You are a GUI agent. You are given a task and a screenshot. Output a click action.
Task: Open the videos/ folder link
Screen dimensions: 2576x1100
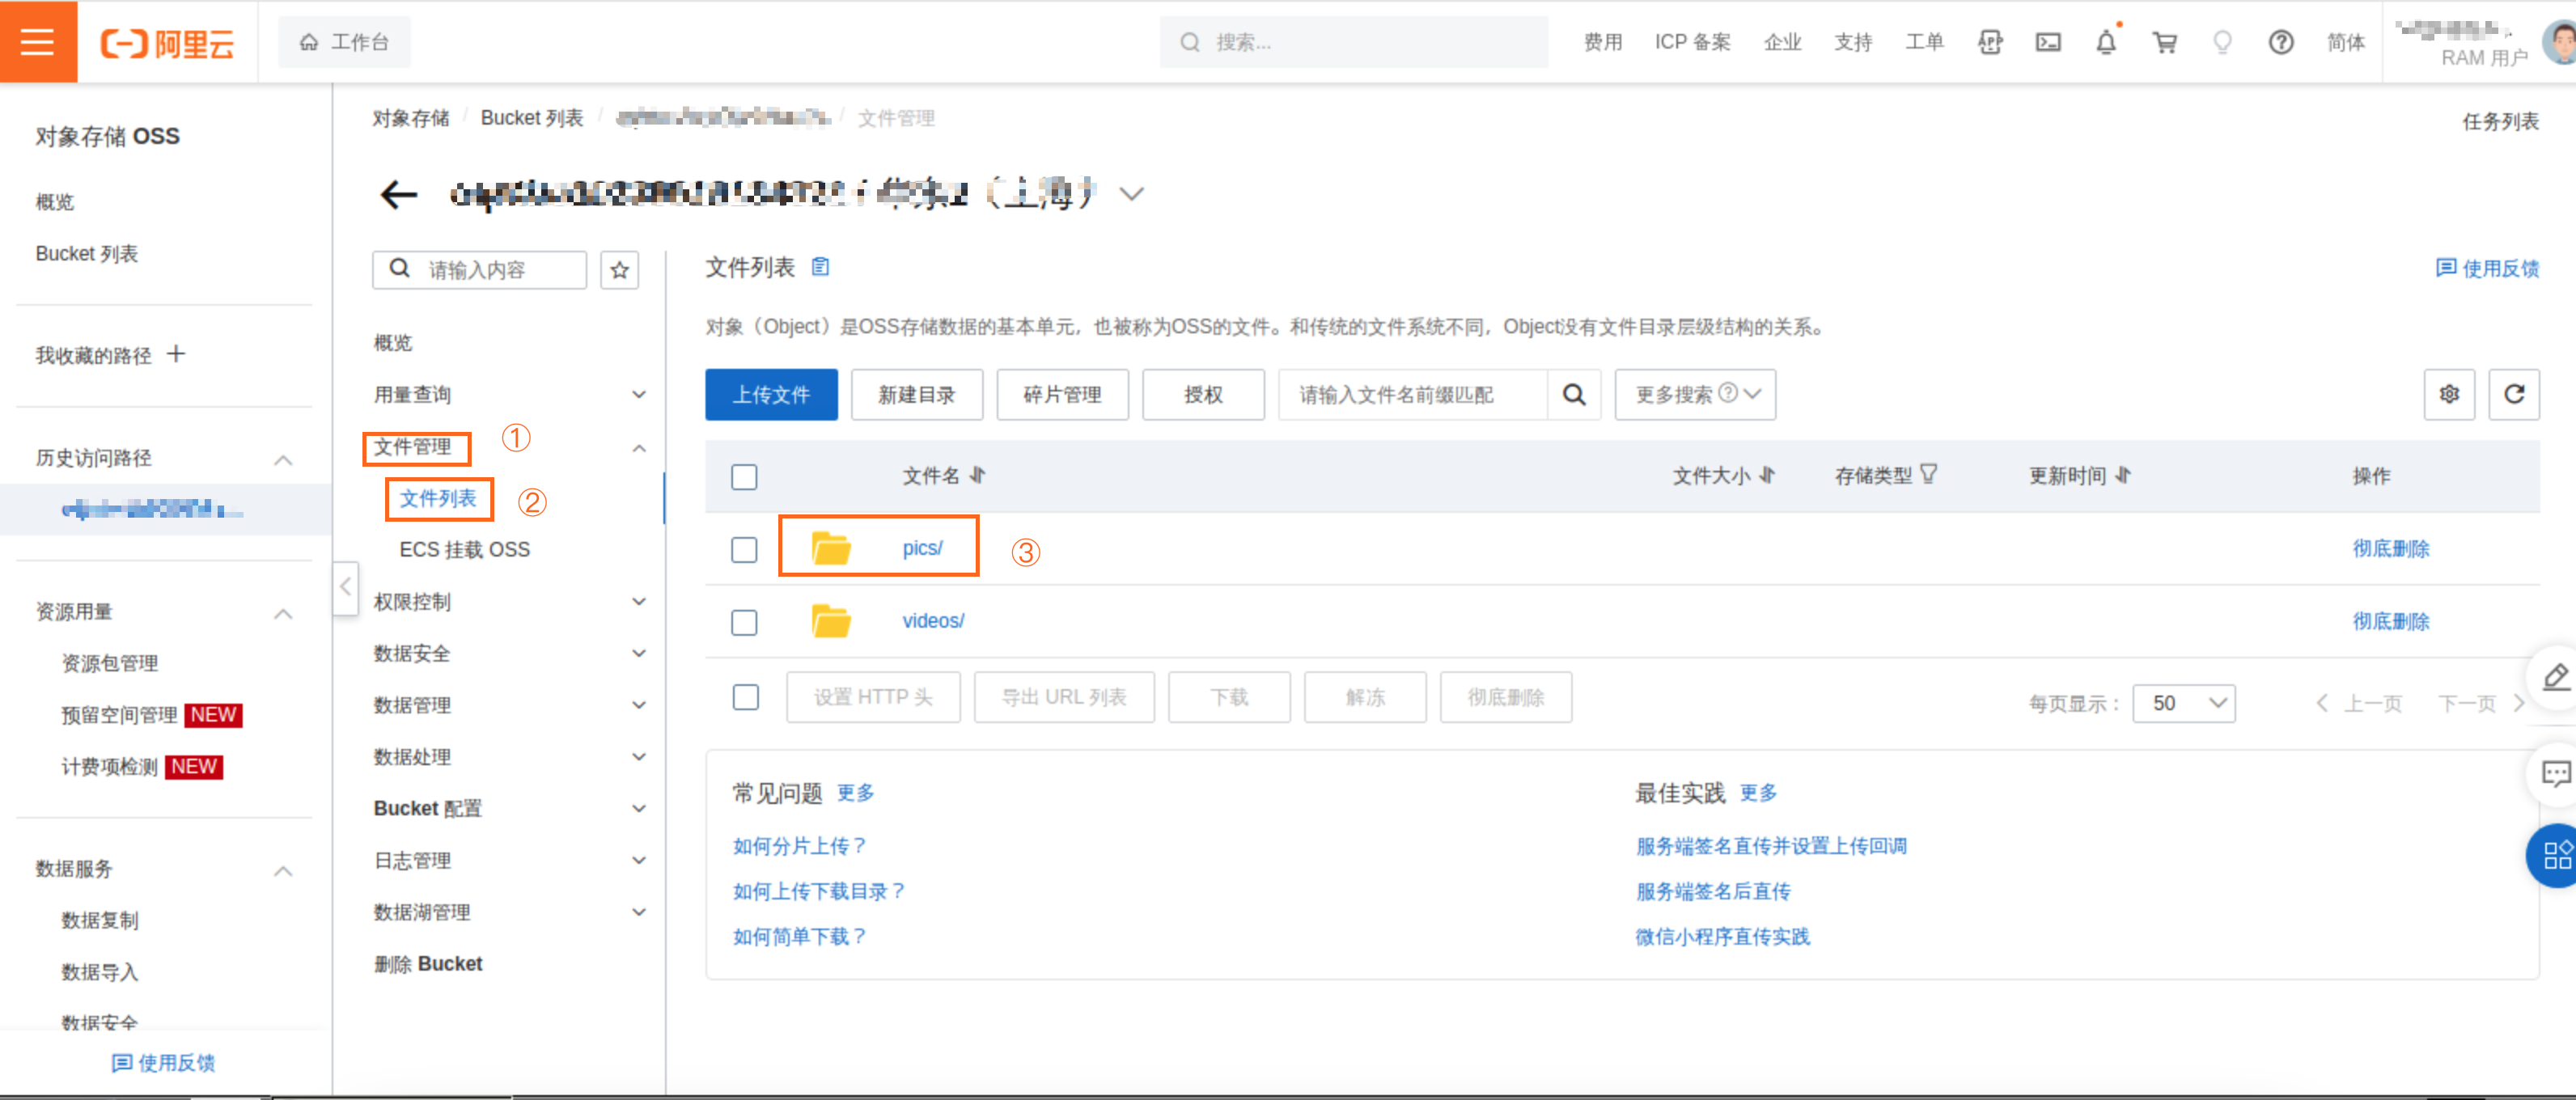(x=933, y=621)
